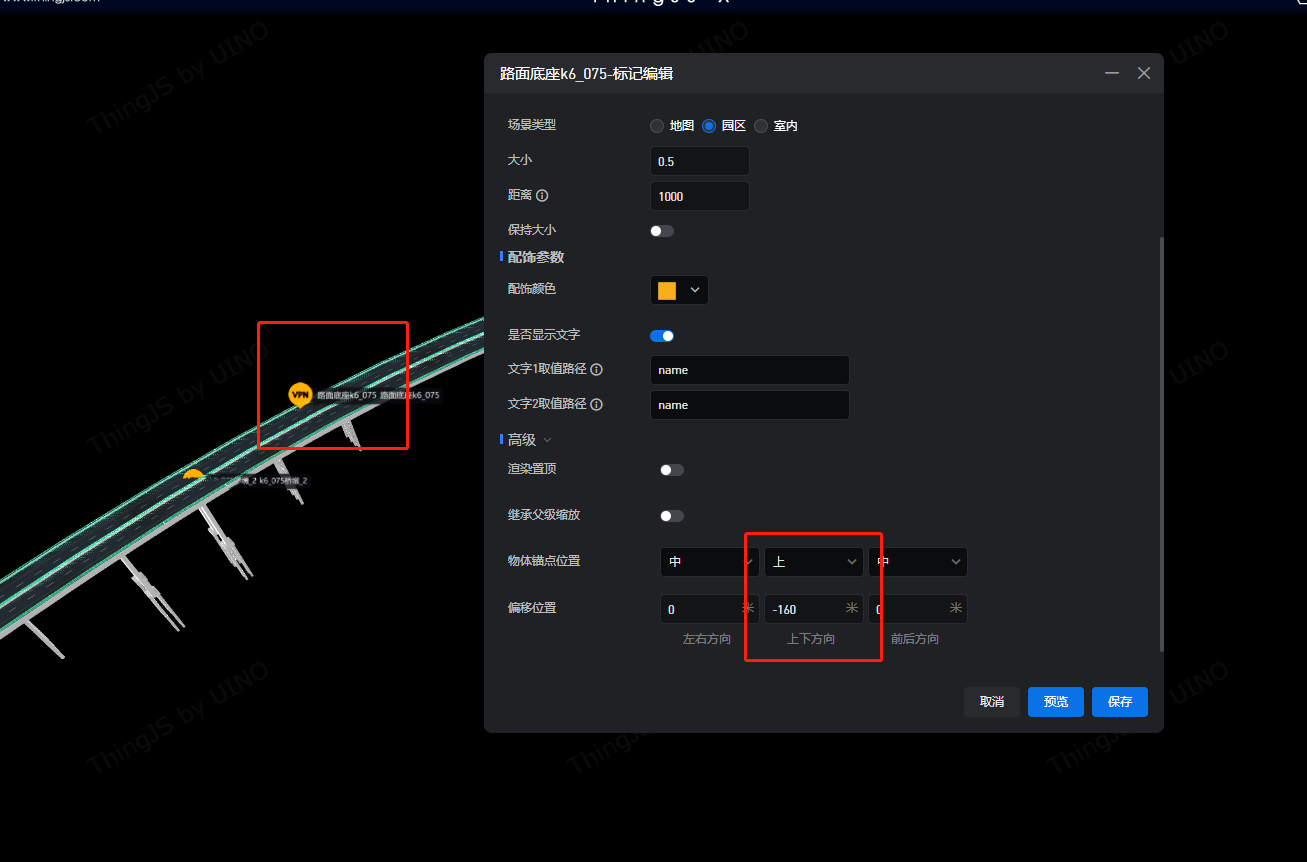Click the 文字2取值路径 name field
Screen dimensions: 1307x862
click(x=750, y=405)
